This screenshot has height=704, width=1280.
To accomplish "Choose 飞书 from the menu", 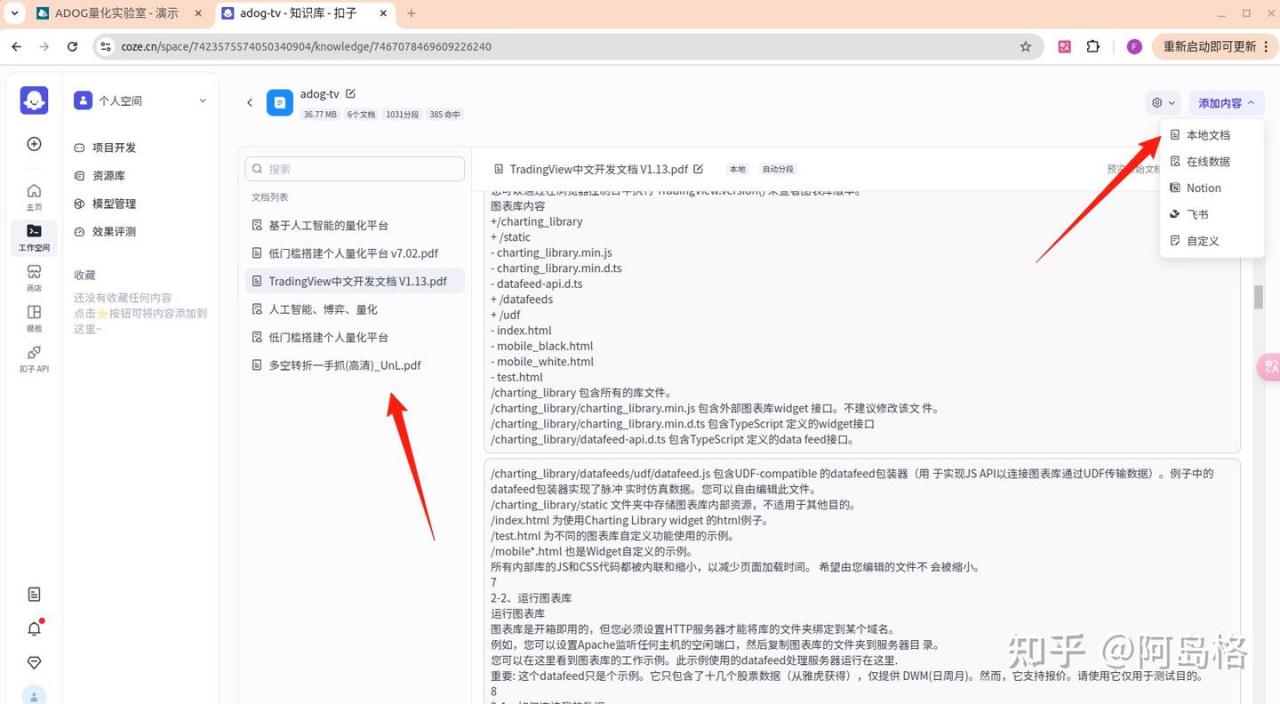I will pyautogui.click(x=1212, y=214).
